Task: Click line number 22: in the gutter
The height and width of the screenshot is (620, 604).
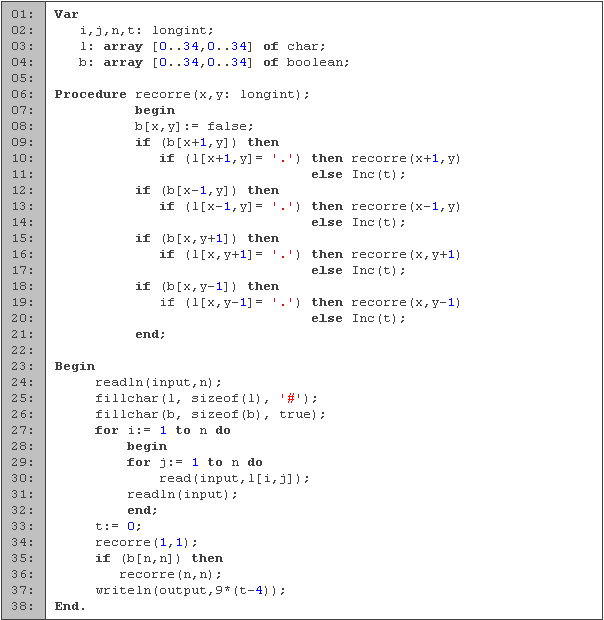Action: (23, 350)
